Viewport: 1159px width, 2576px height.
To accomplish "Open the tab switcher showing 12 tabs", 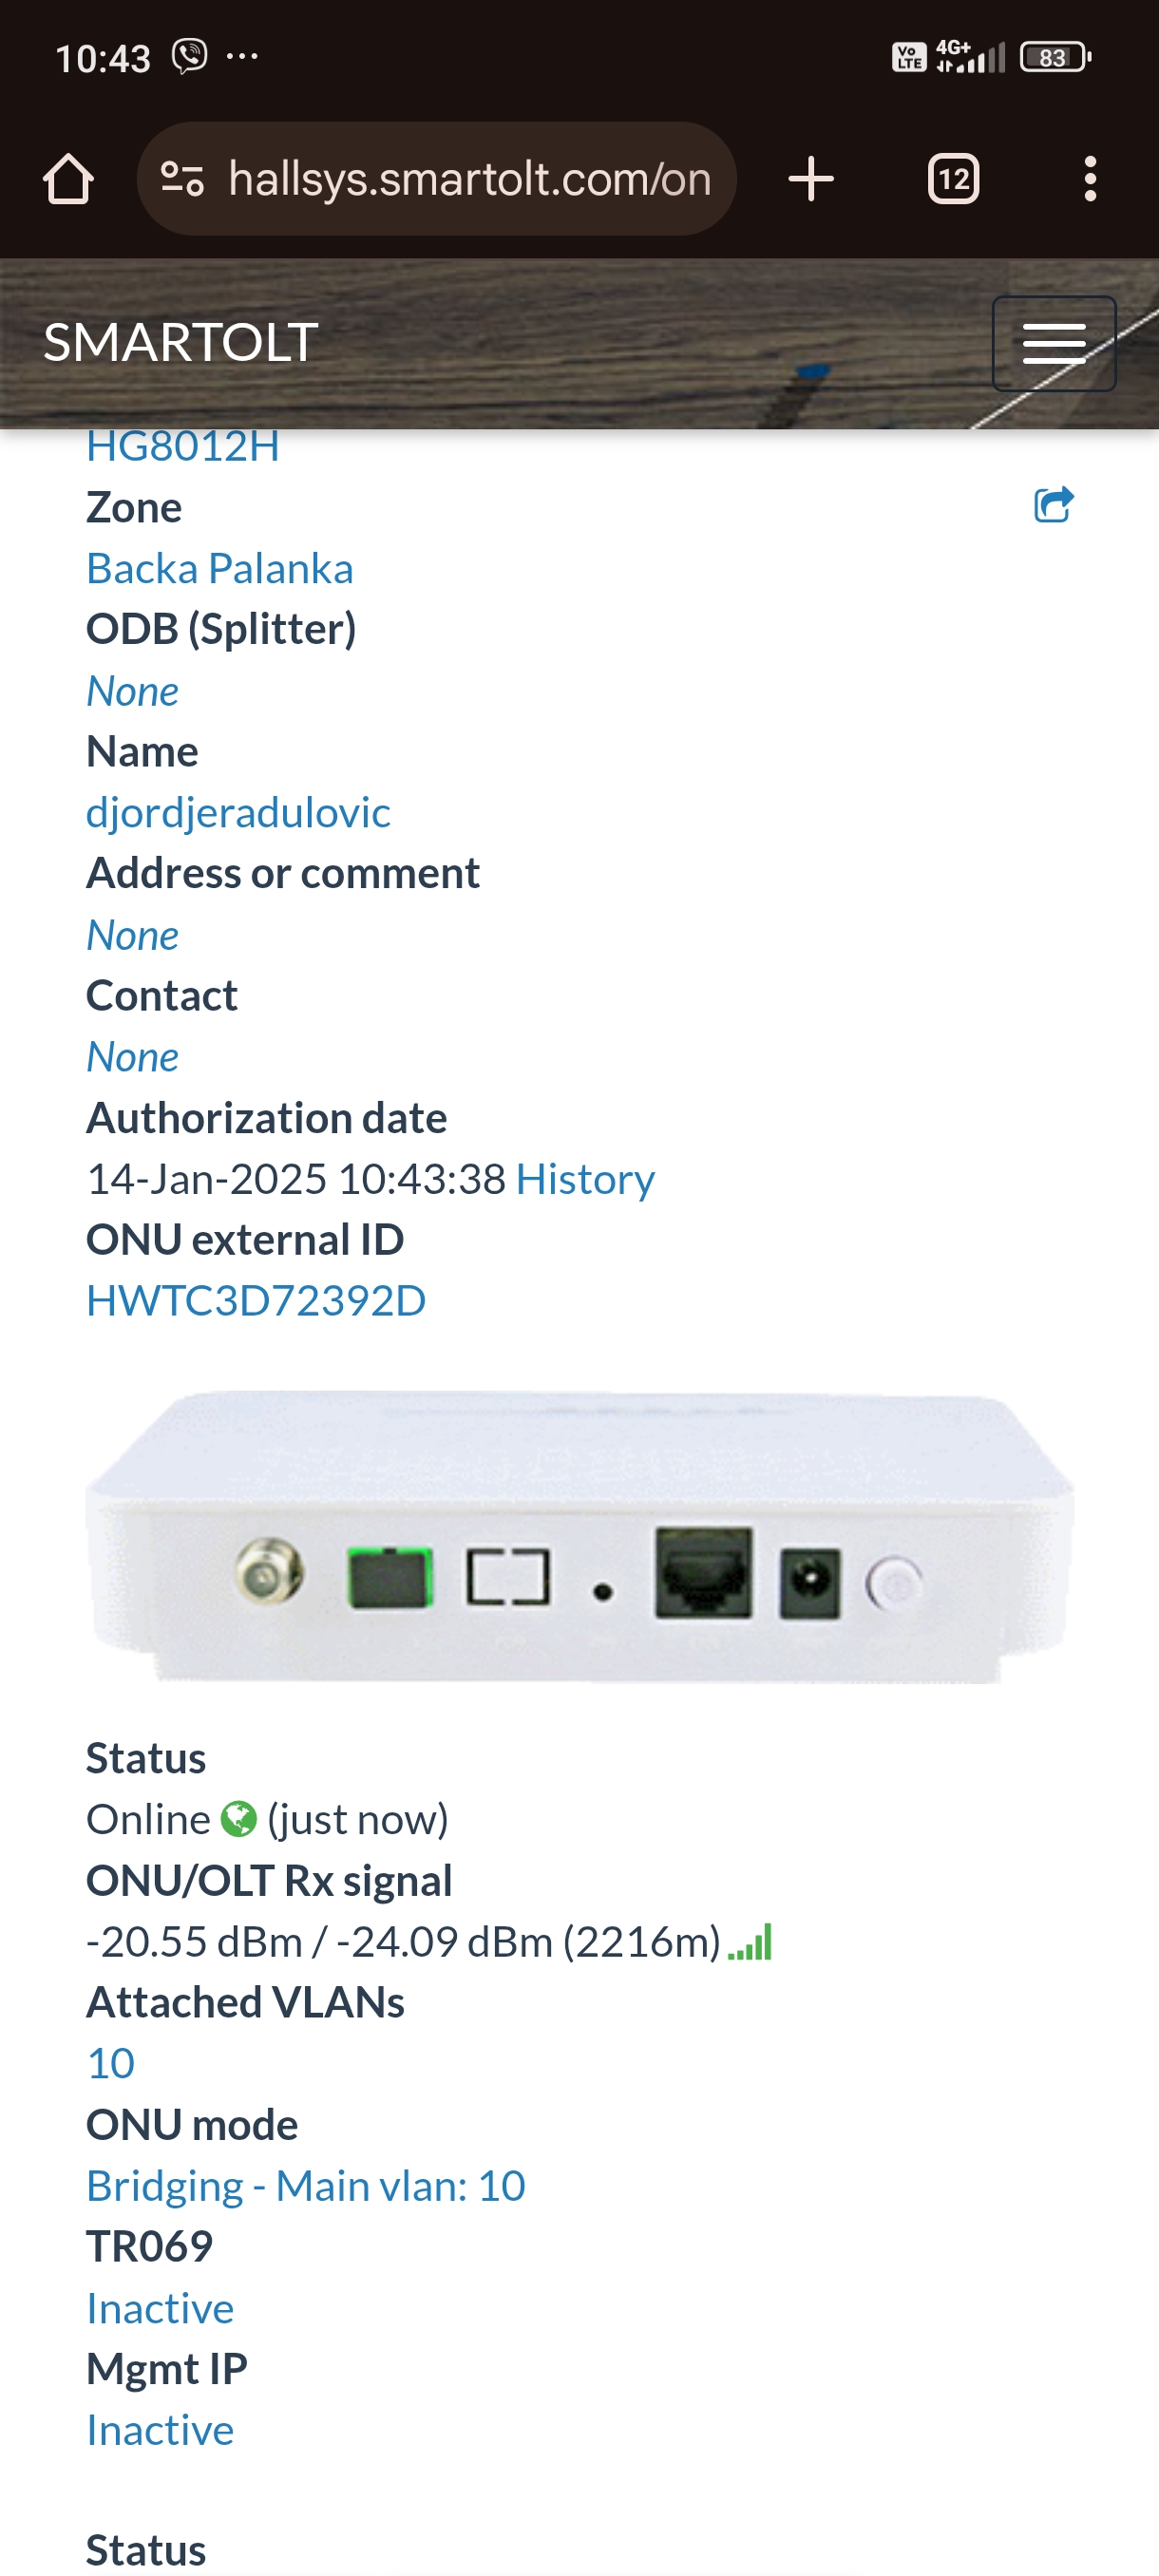I will [x=953, y=179].
